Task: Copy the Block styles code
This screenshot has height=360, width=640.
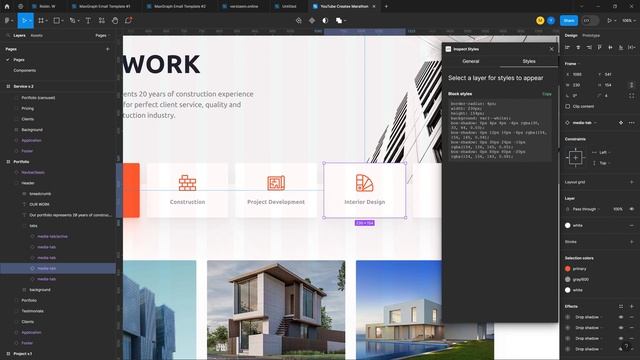Action: [x=547, y=94]
